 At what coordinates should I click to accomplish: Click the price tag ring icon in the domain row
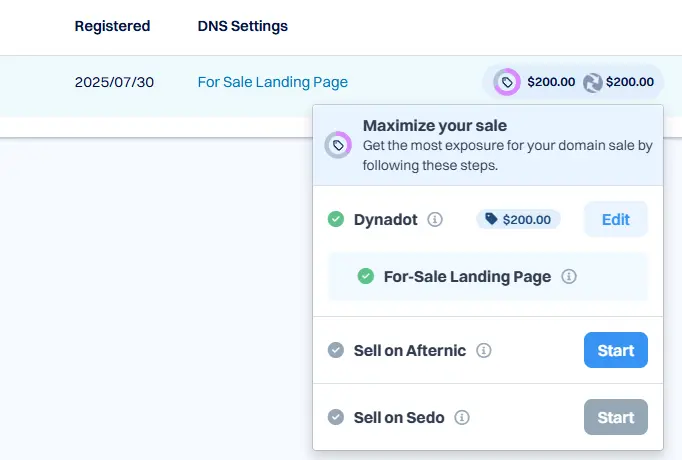(507, 82)
